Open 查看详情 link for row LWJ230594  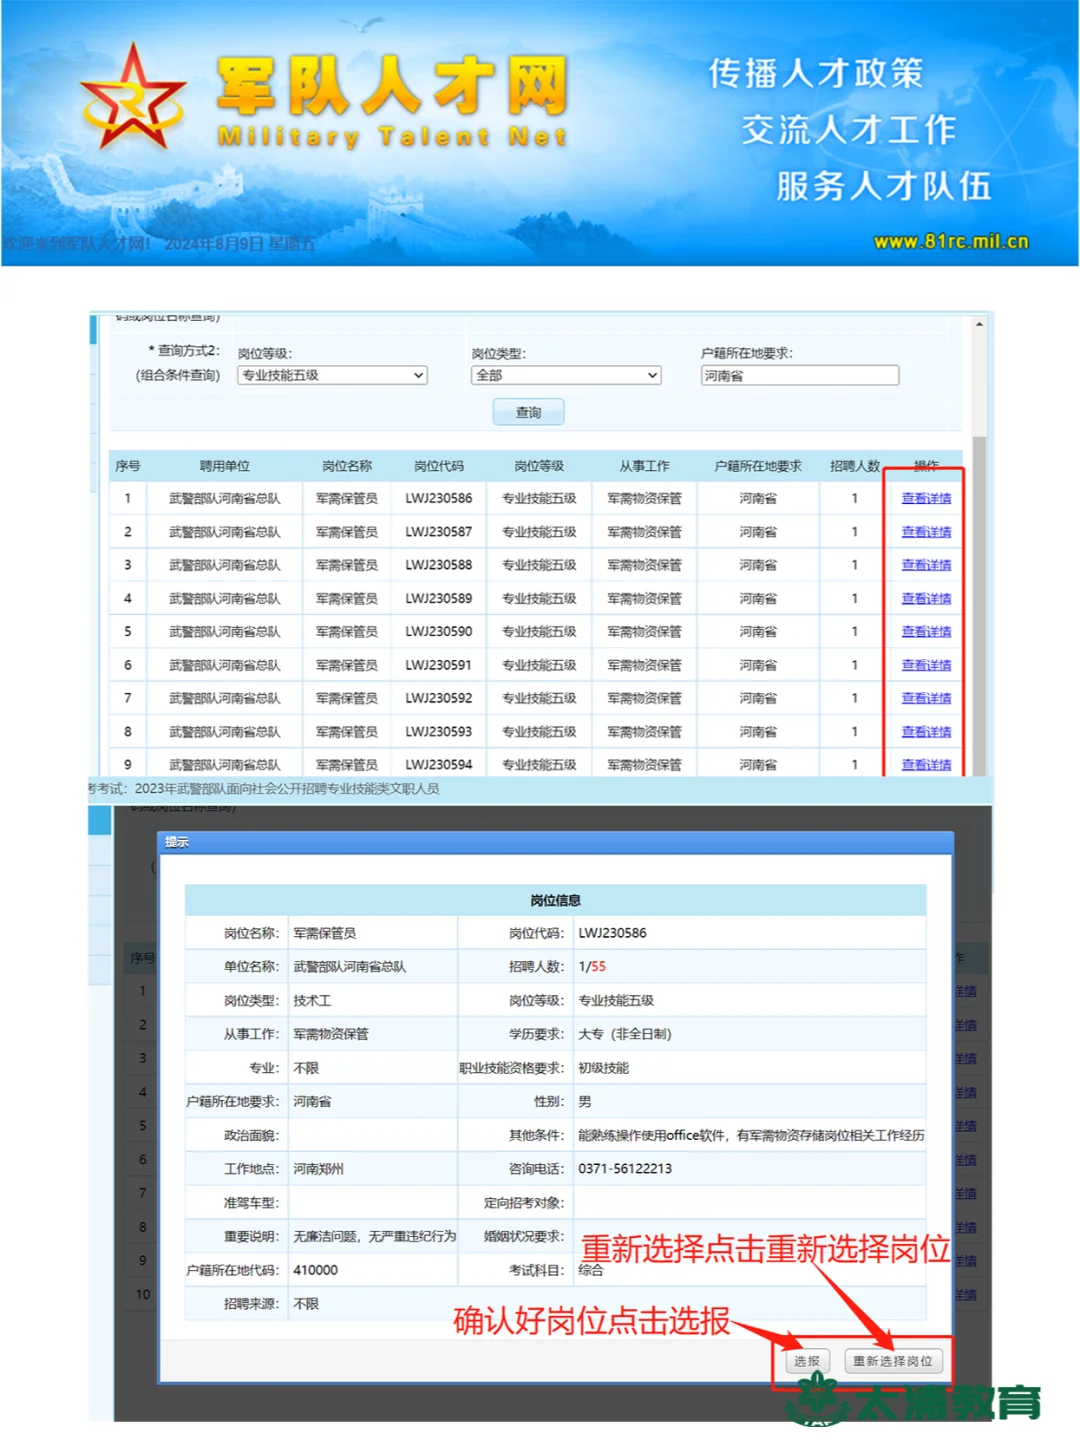(x=926, y=765)
